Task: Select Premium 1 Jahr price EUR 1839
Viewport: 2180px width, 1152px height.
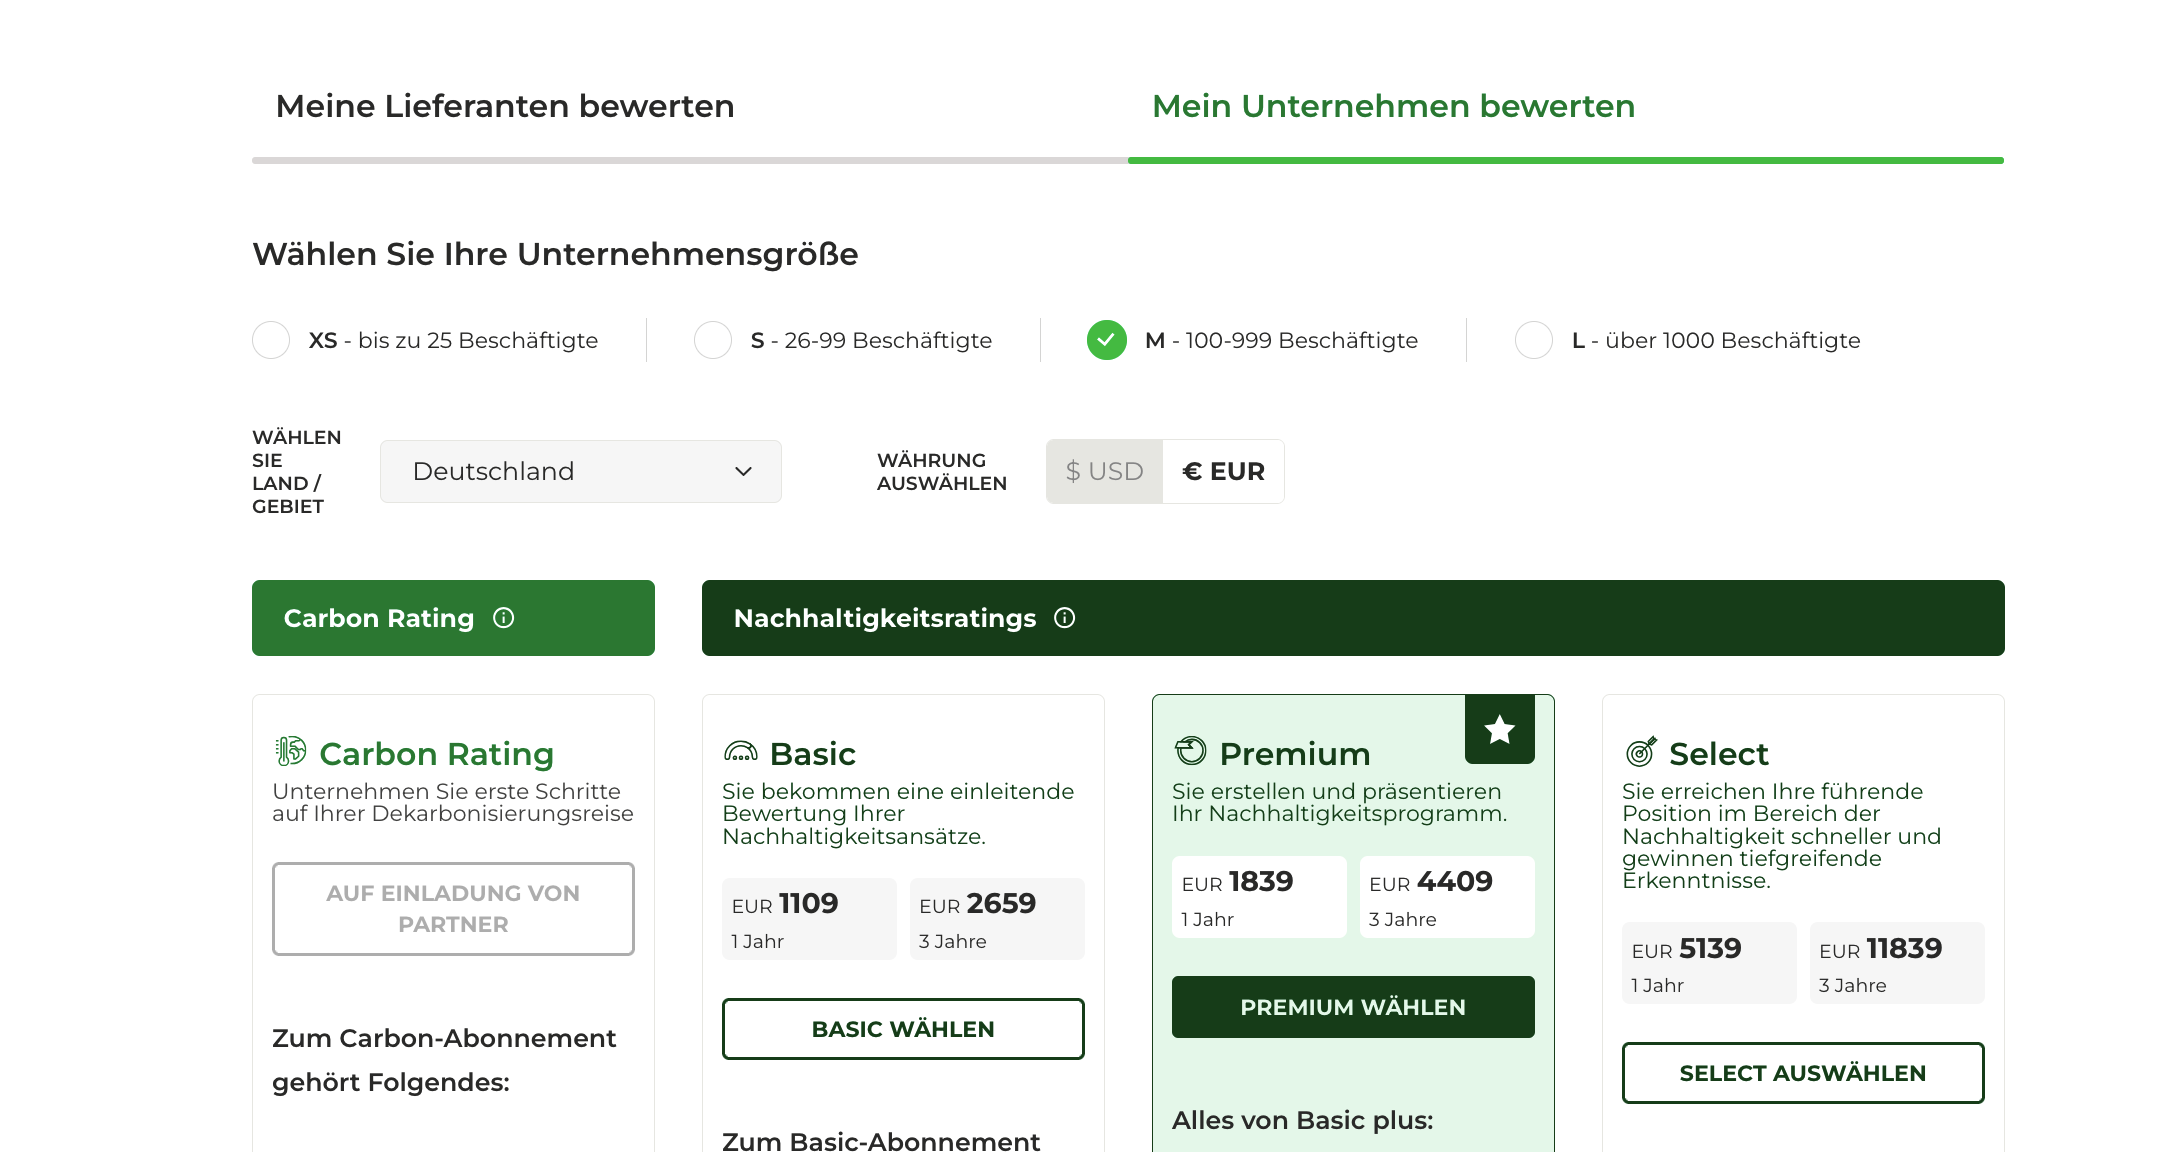Action: coord(1259,897)
